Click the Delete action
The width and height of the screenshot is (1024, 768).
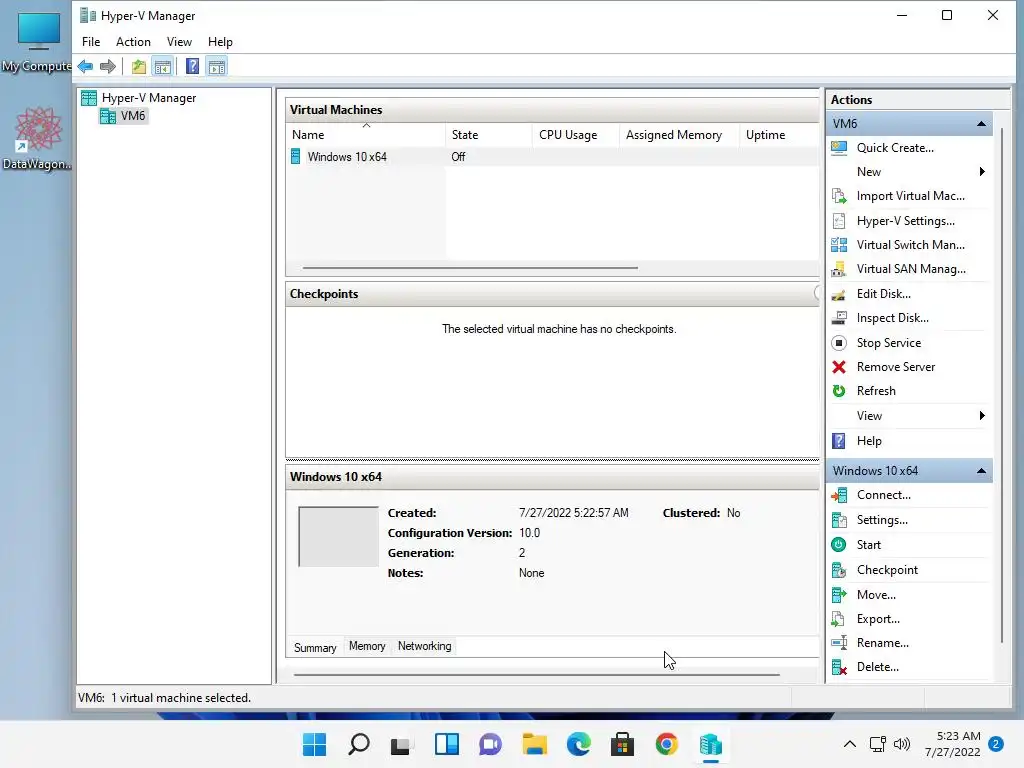877,667
